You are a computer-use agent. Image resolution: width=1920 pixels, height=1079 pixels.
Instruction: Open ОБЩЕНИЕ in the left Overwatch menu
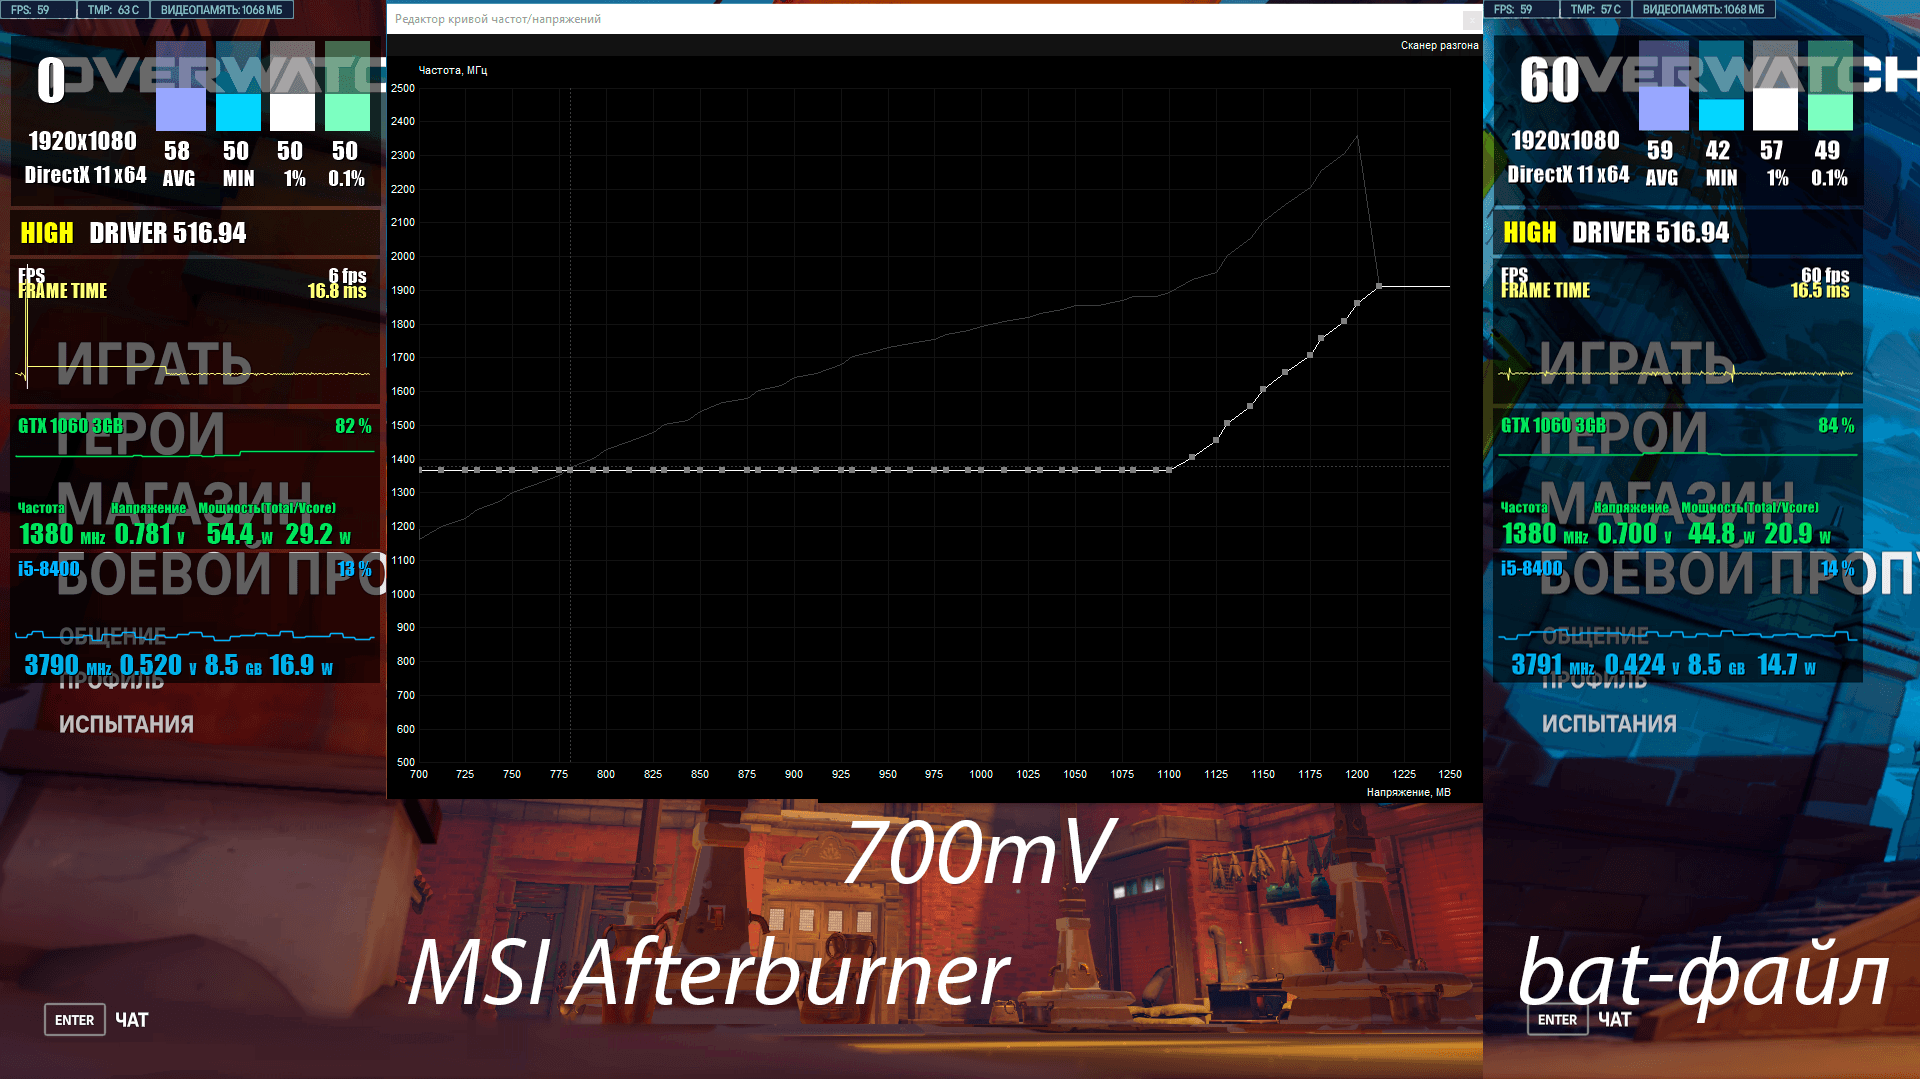(x=112, y=636)
